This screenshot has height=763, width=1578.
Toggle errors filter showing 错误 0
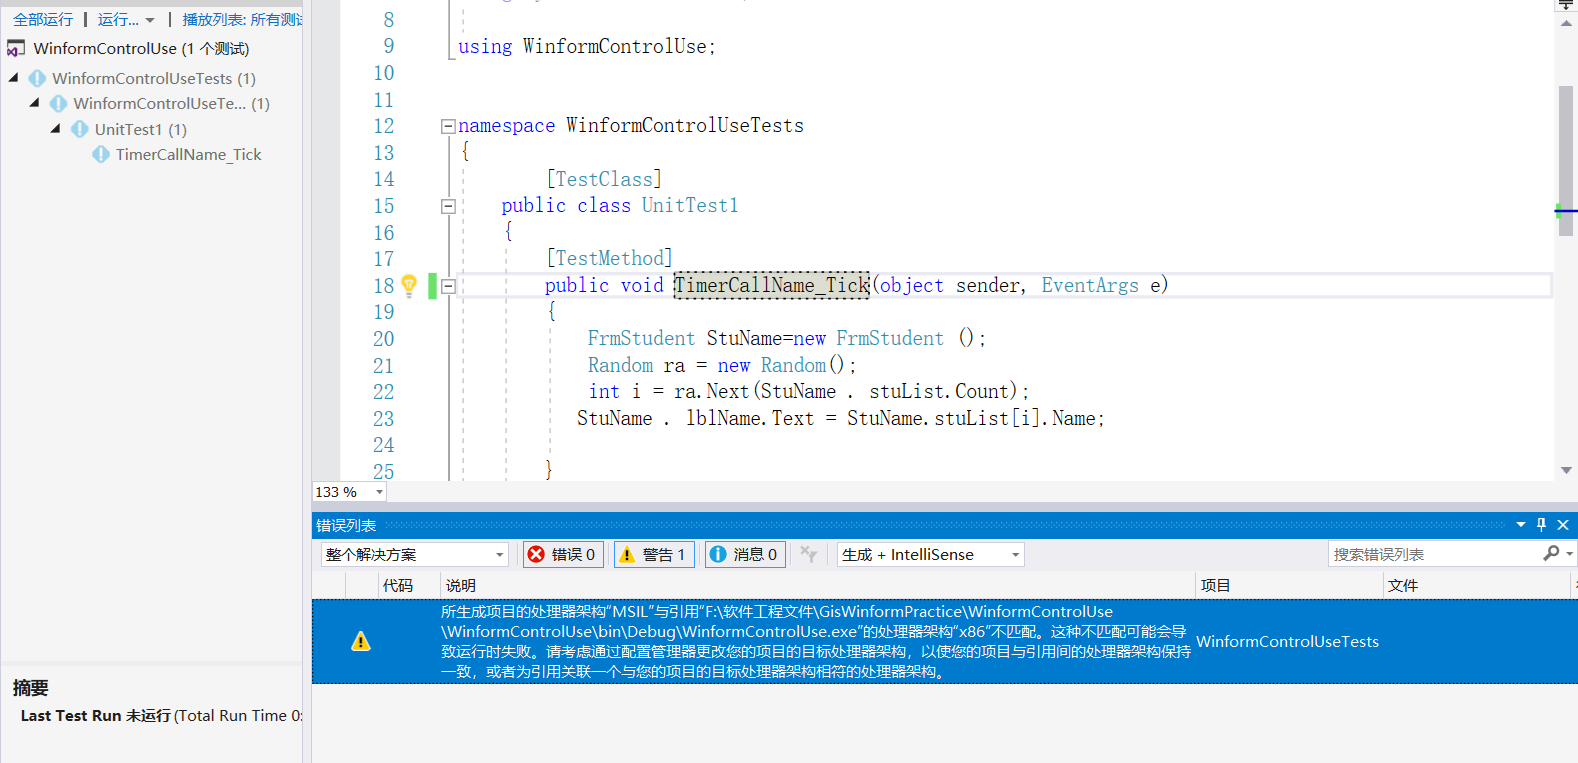(x=563, y=554)
